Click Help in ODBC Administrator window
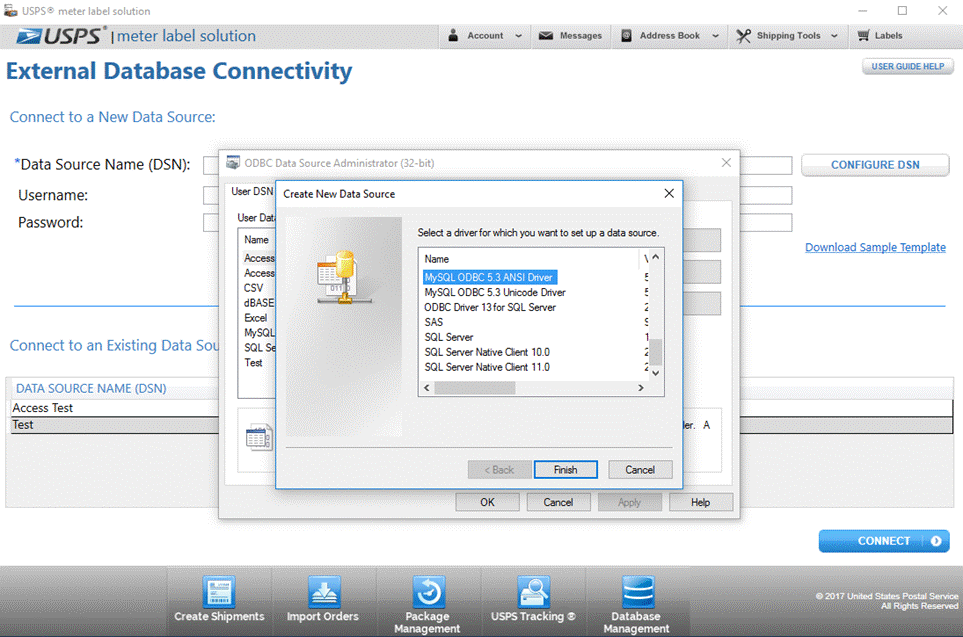Screen dimensions: 963x637 [701, 502]
